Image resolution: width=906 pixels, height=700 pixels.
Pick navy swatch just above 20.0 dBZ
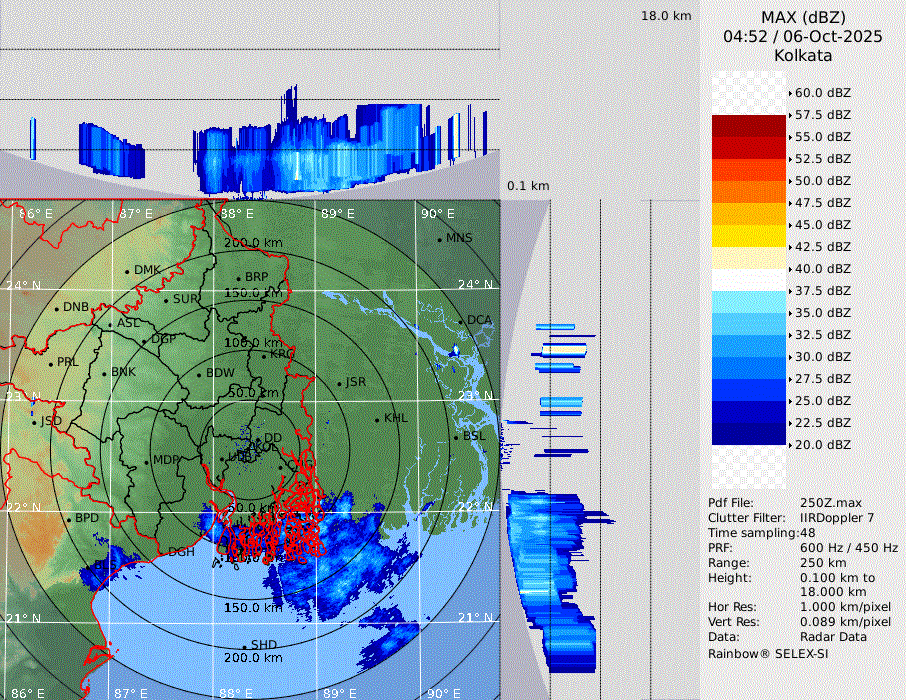[x=748, y=433]
